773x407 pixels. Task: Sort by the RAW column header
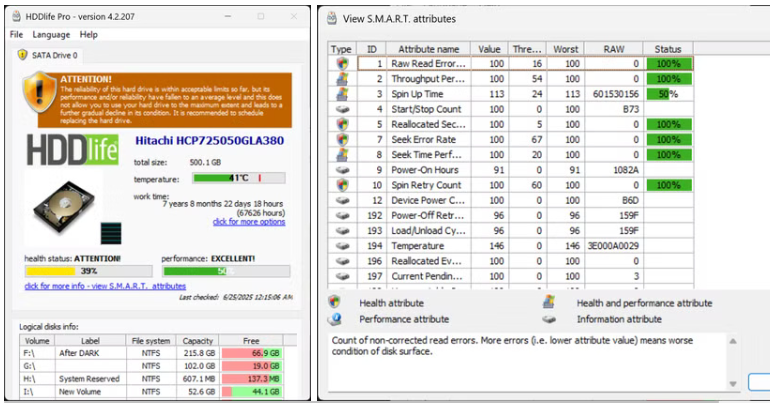613,48
